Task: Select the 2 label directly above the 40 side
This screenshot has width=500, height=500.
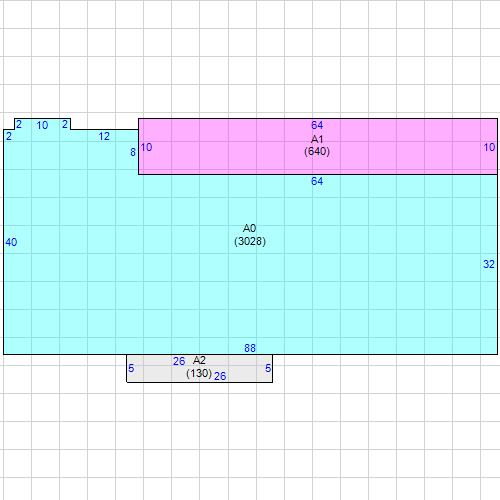Action: (x=9, y=136)
